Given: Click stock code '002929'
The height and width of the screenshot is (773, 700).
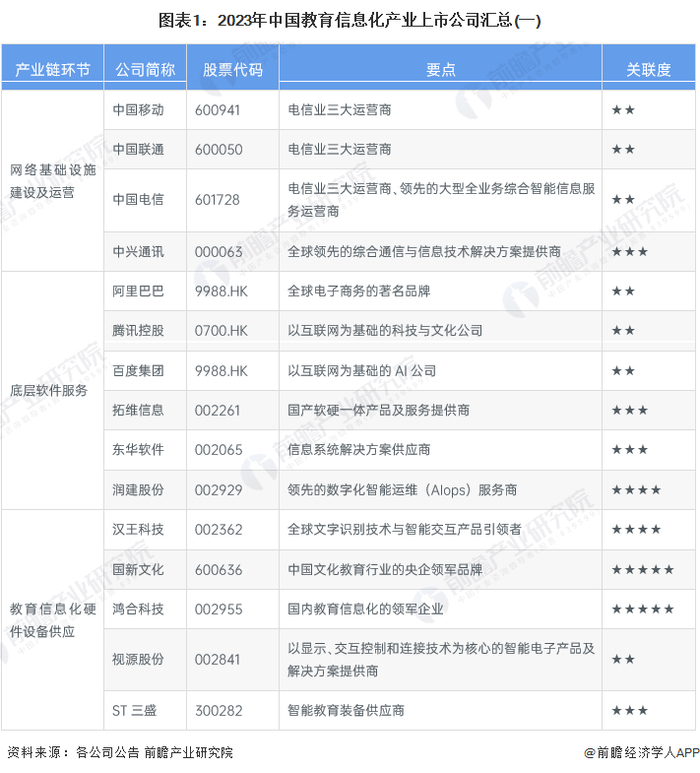Looking at the screenshot, I should point(218,490).
